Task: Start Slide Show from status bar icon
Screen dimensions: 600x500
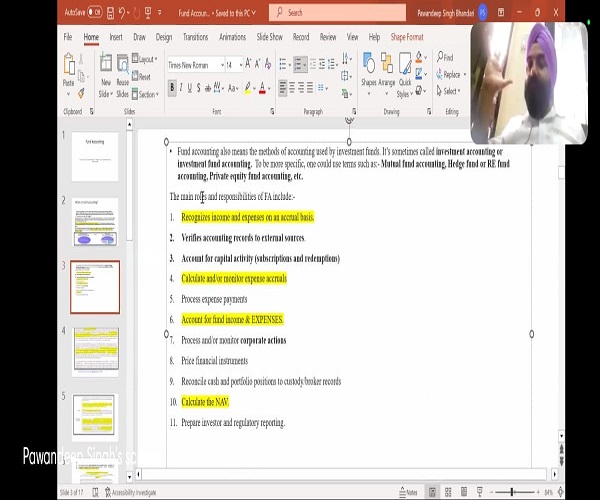Action: click(x=479, y=492)
